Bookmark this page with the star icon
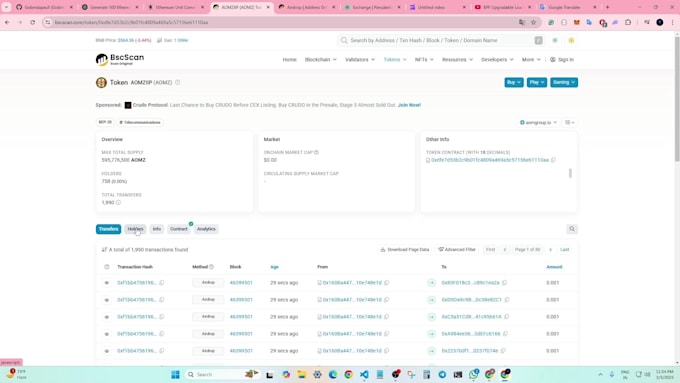 coord(533,22)
